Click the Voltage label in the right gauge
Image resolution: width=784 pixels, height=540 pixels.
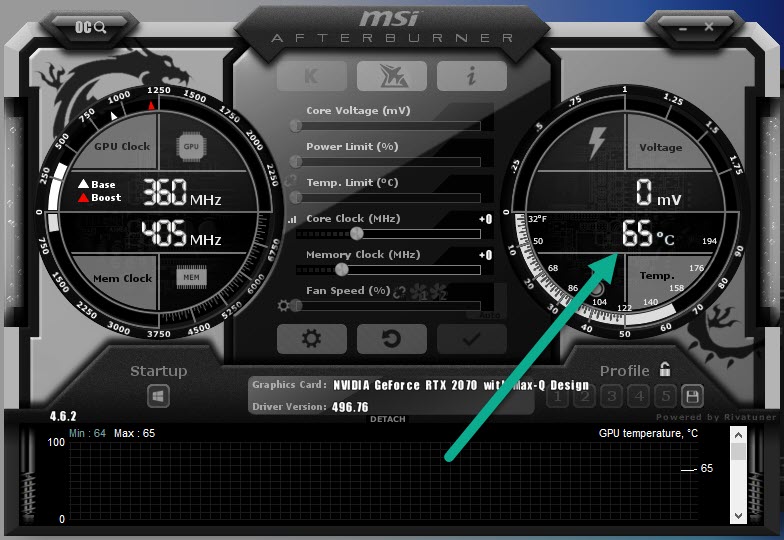660,148
